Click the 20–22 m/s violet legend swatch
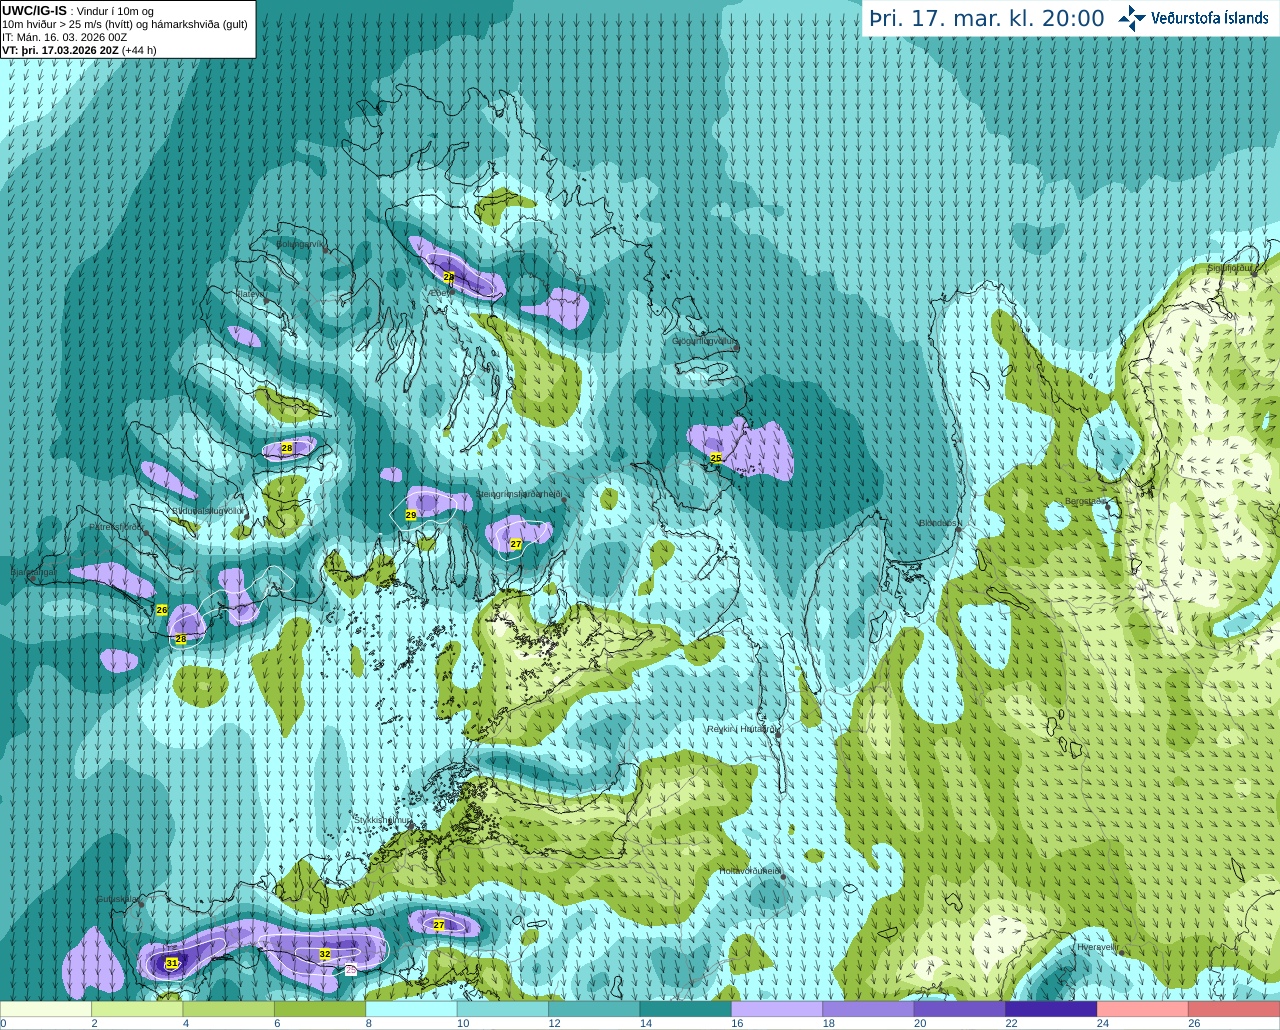This screenshot has height=1030, width=1280. 960,1009
